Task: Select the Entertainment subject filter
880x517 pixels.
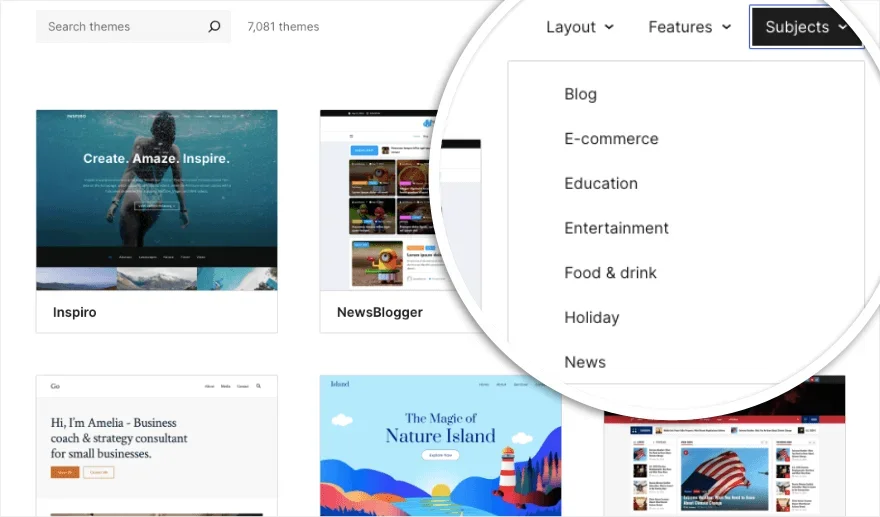Action: click(616, 228)
